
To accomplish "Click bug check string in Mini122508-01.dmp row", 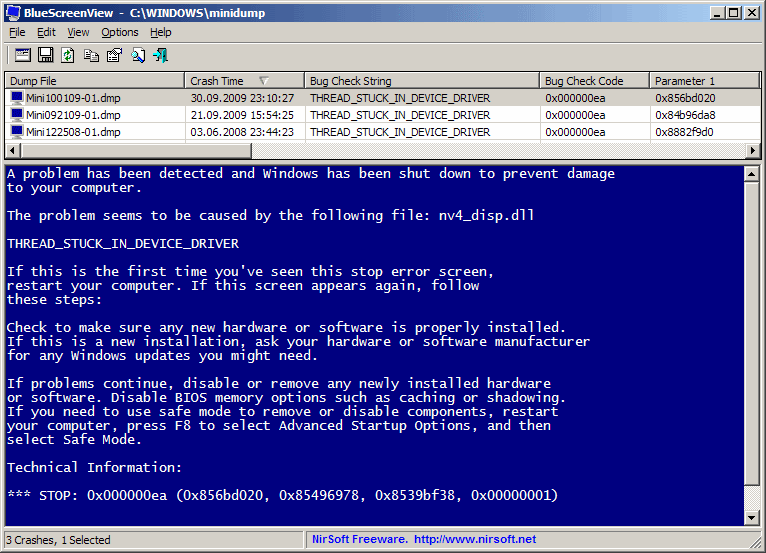I will [x=400, y=132].
